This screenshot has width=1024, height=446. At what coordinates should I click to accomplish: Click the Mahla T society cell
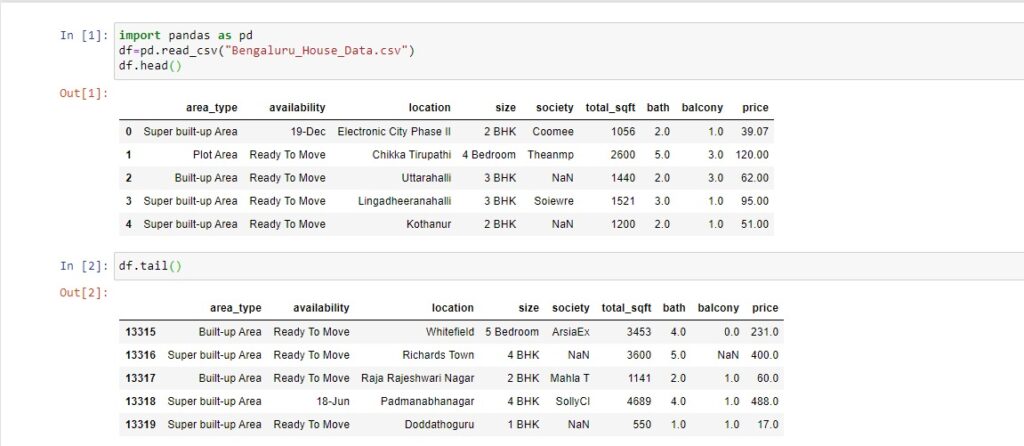569,378
